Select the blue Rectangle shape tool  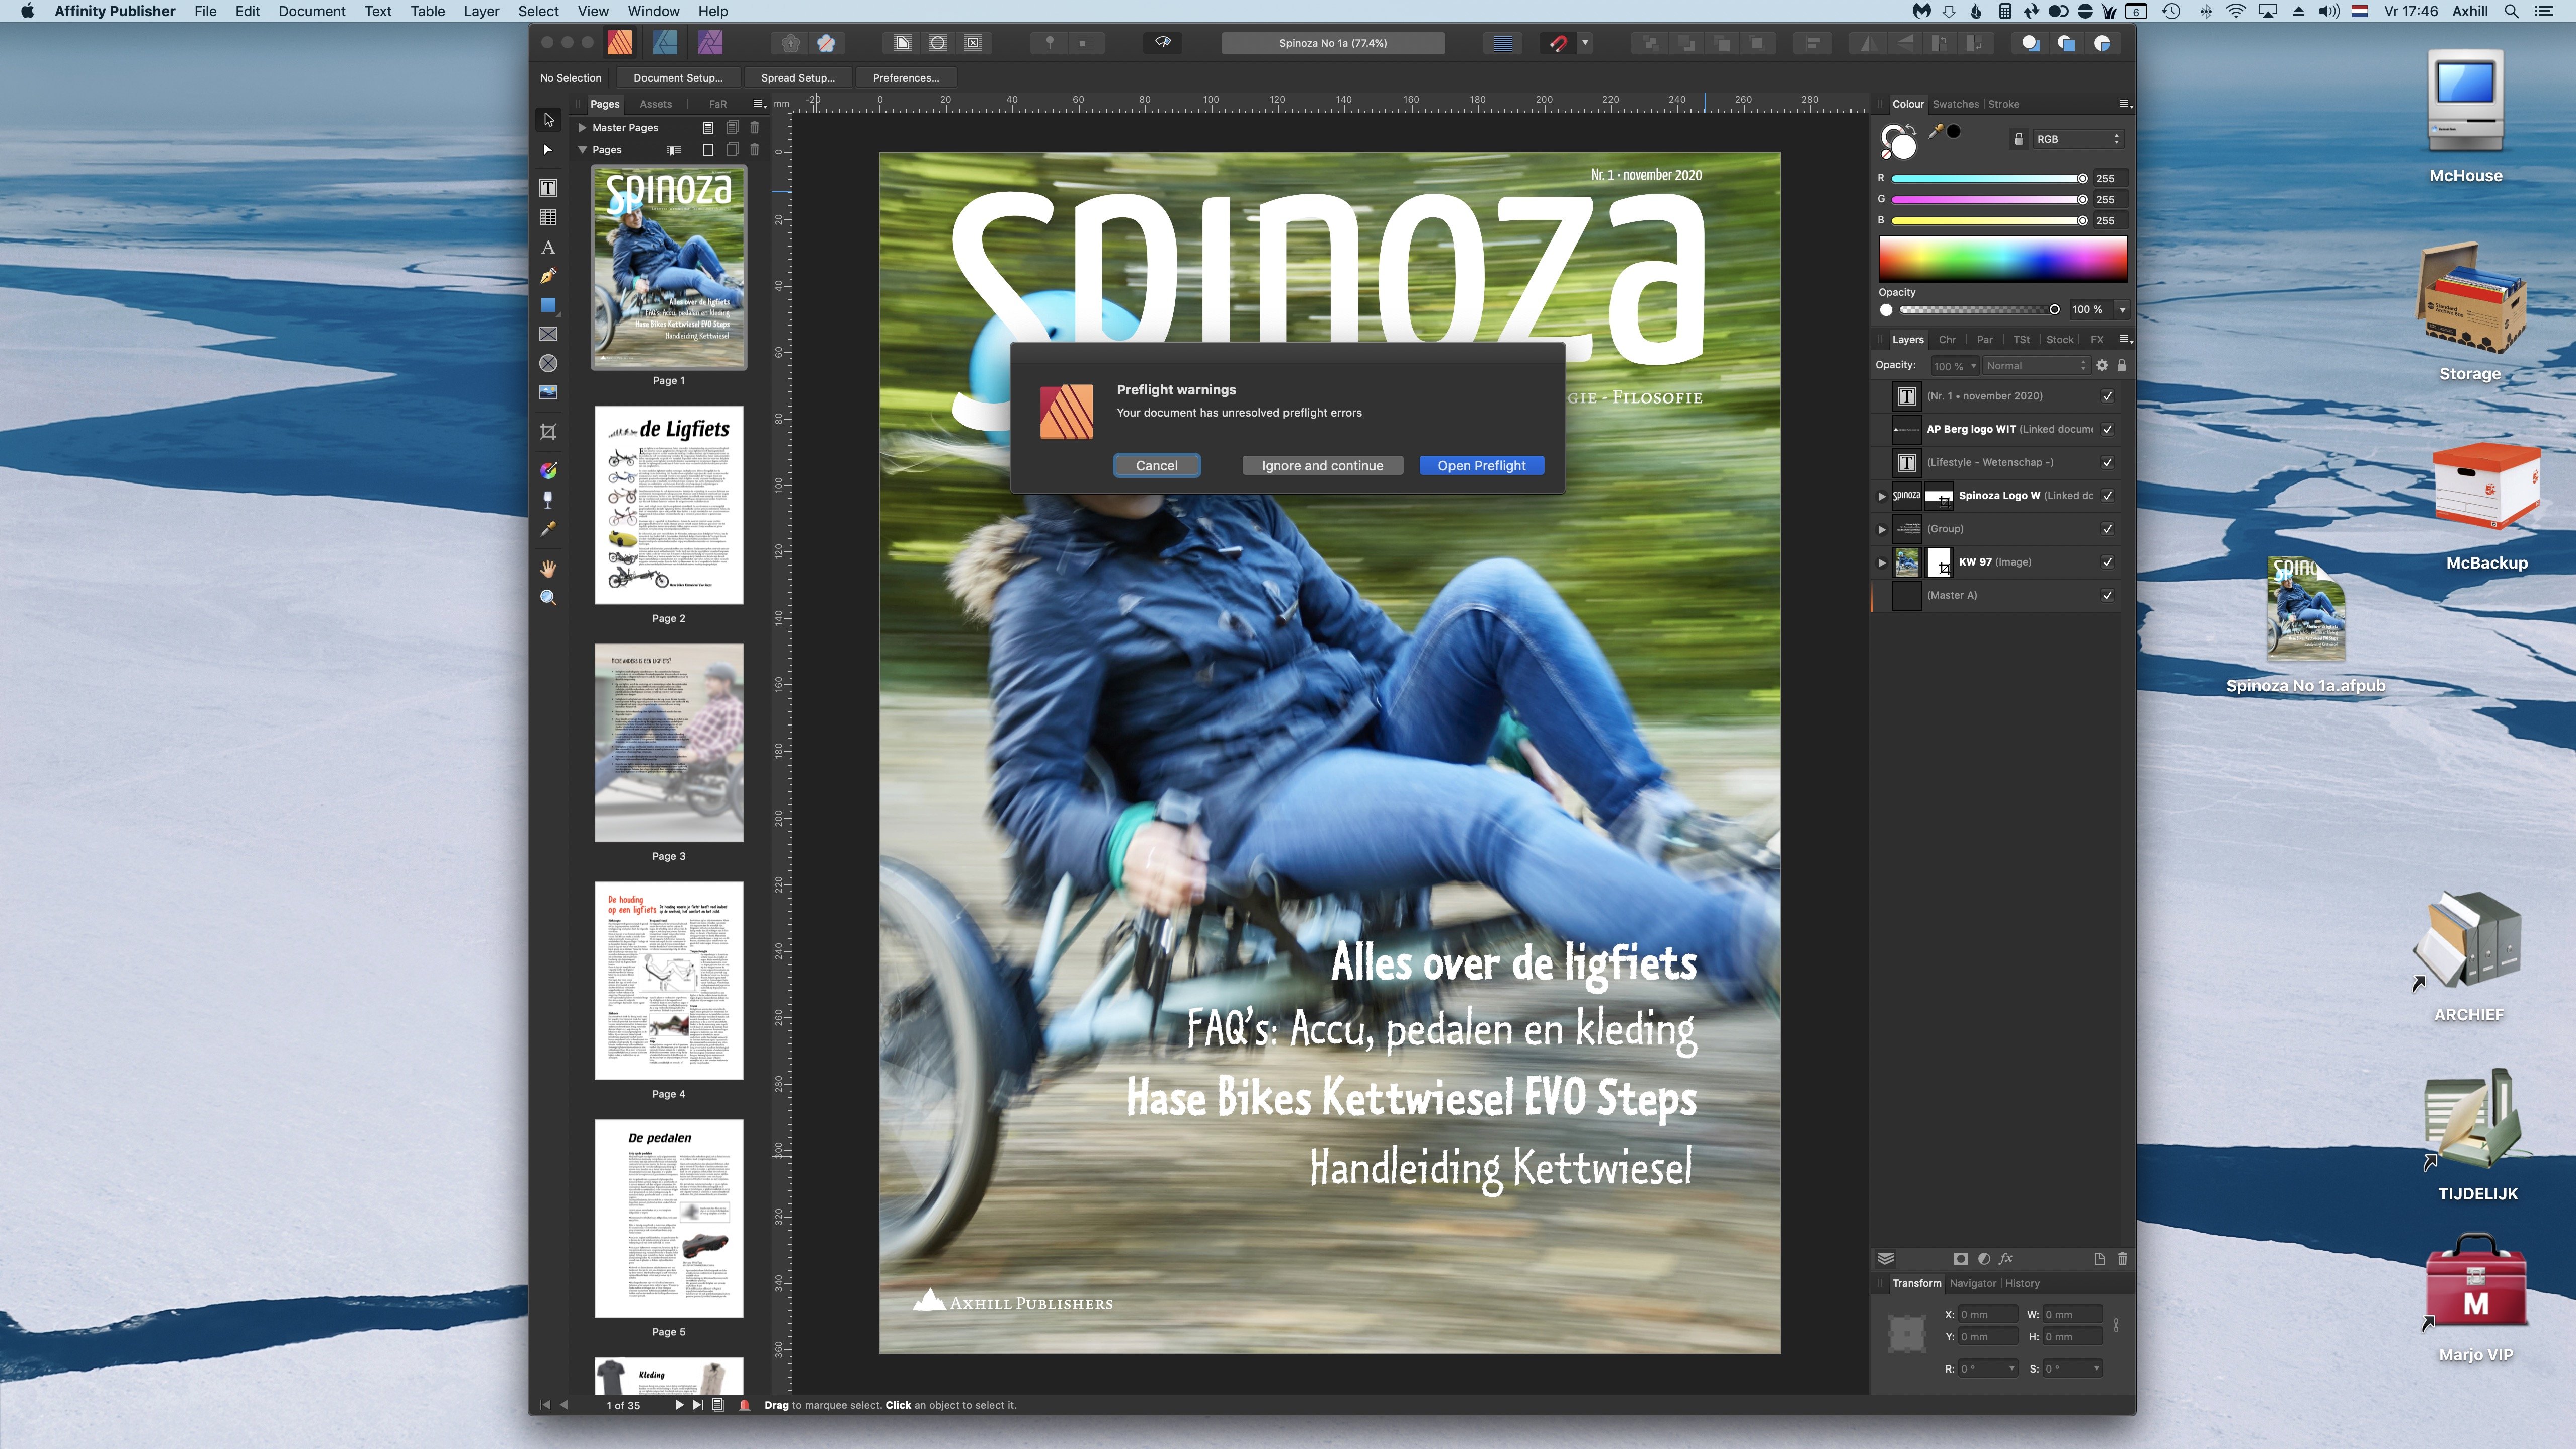(x=548, y=305)
